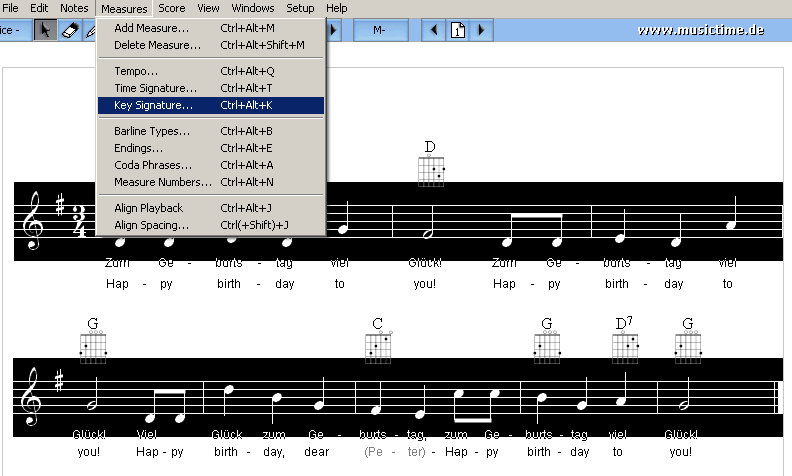Viewport: 792px width, 476px height.
Task: Click the D7 chord guitar diagram
Action: coord(625,347)
